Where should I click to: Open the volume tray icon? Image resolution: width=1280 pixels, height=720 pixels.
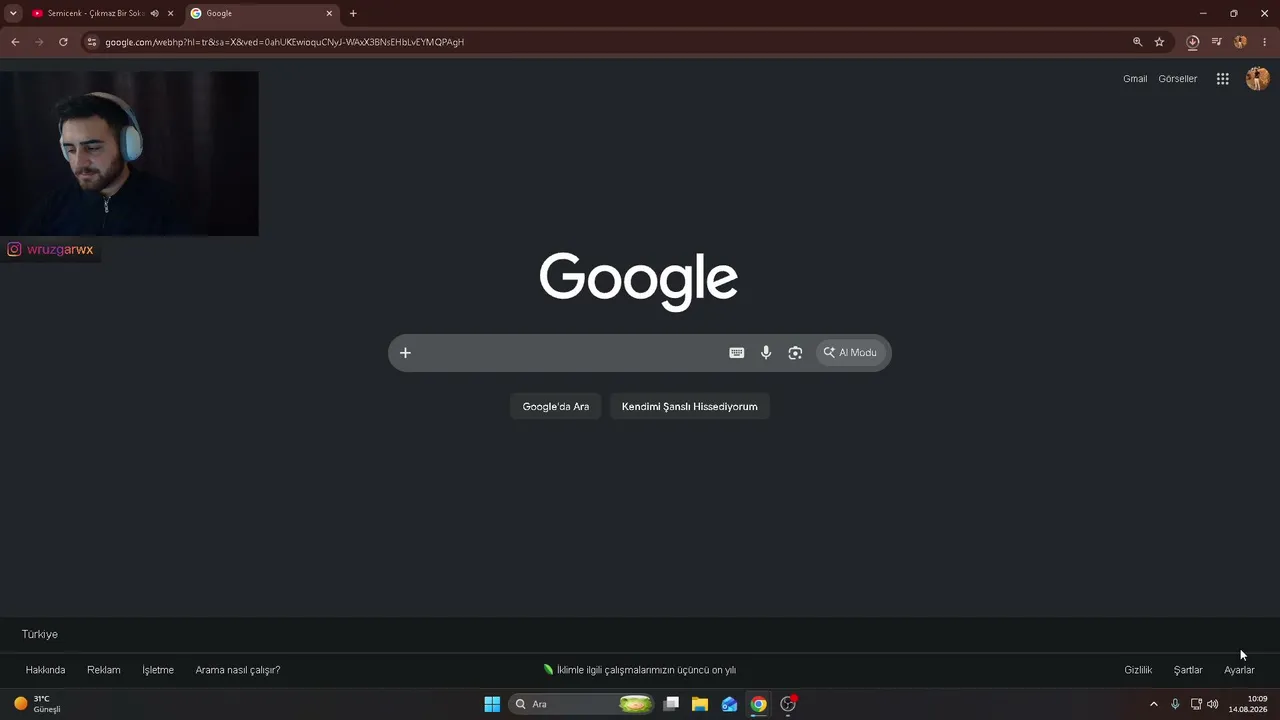1213,704
